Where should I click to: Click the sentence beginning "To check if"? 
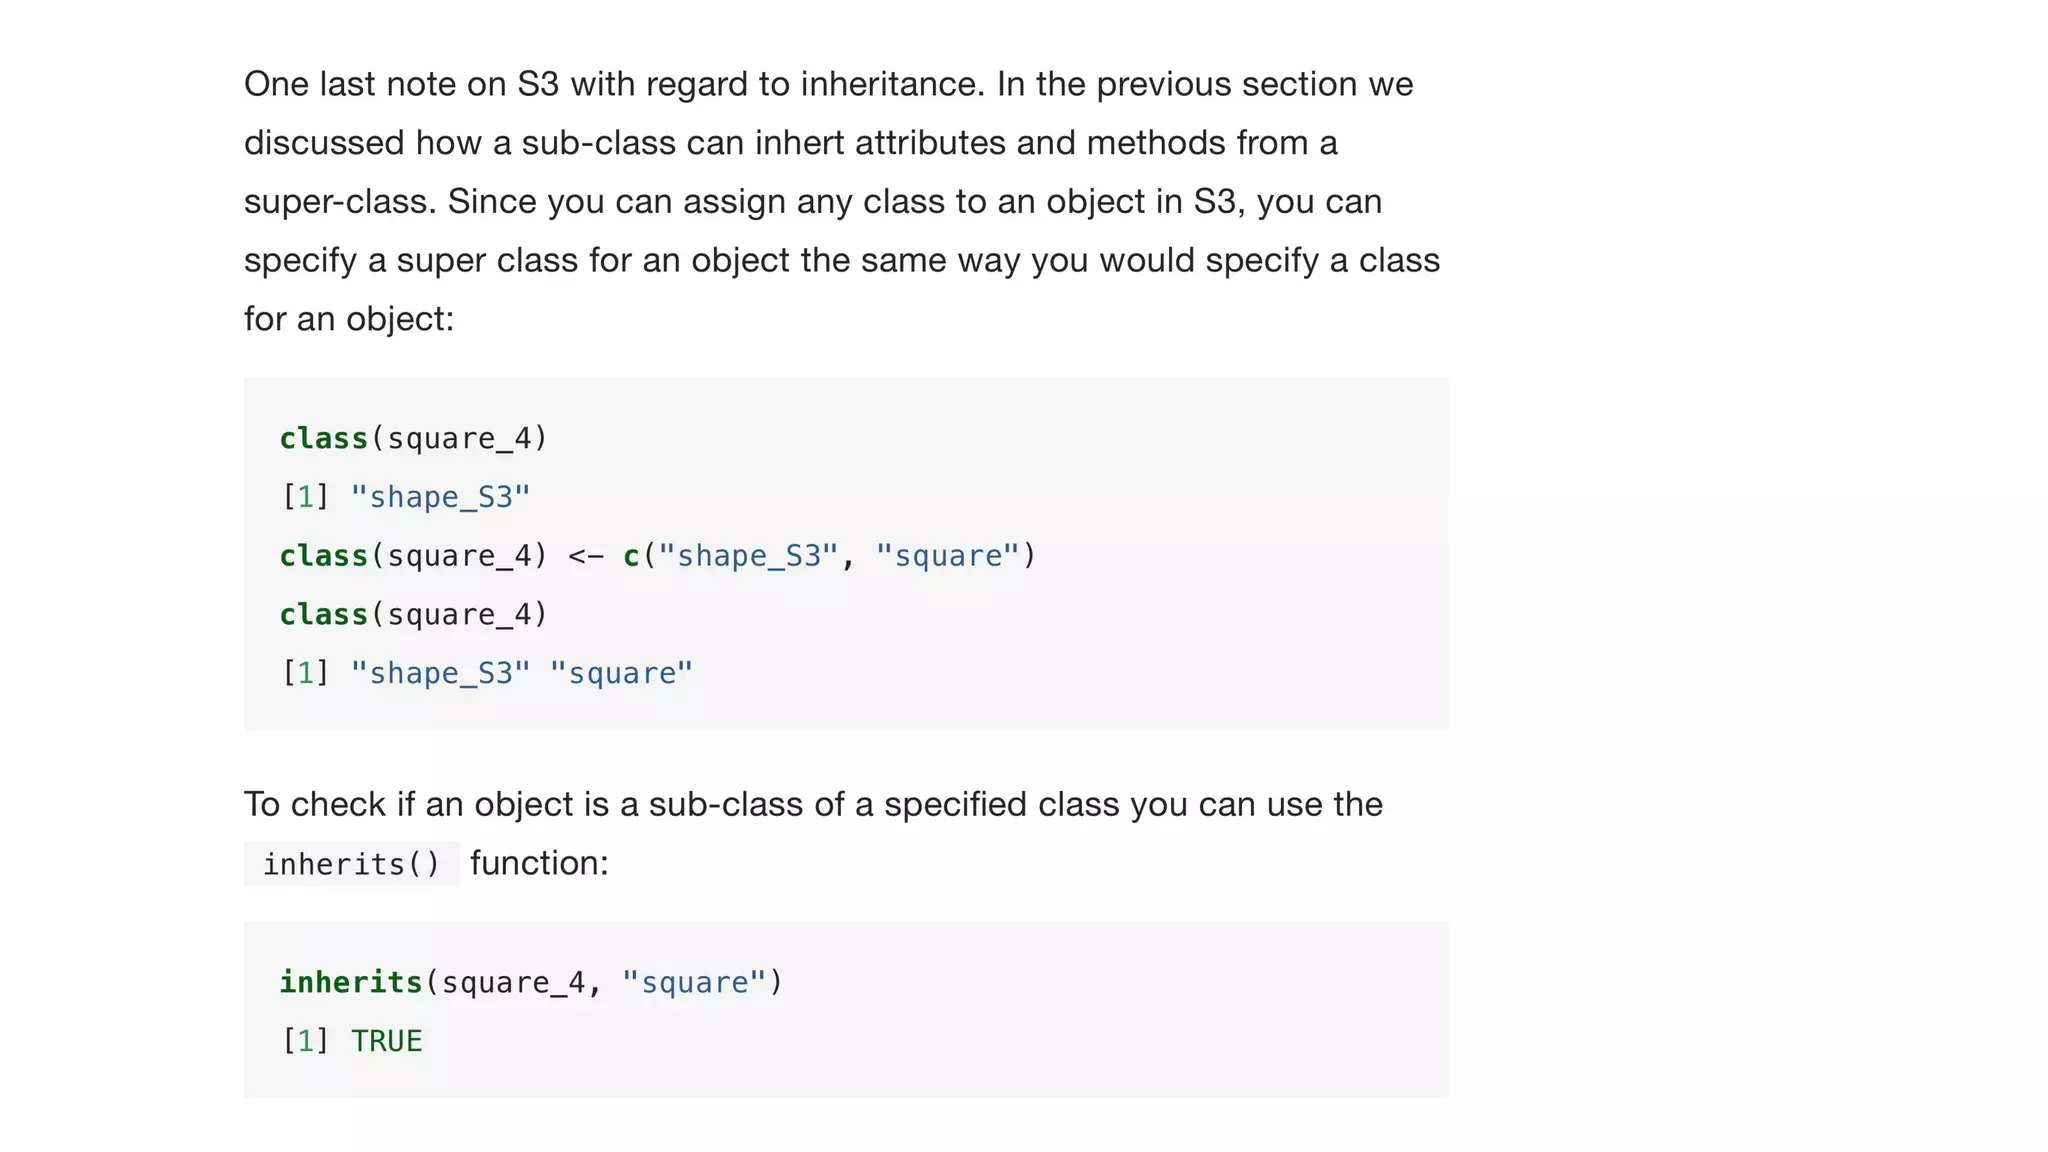click(812, 804)
